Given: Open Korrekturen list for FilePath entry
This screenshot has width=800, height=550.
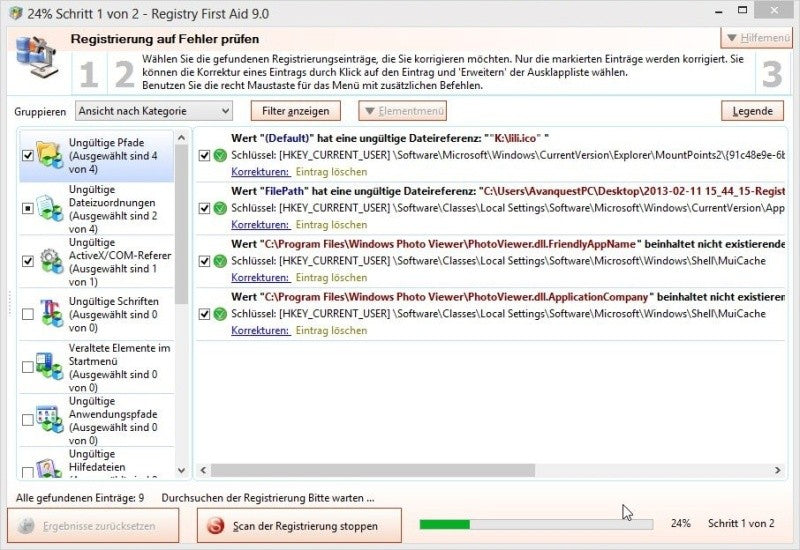Looking at the screenshot, I should click(260, 225).
